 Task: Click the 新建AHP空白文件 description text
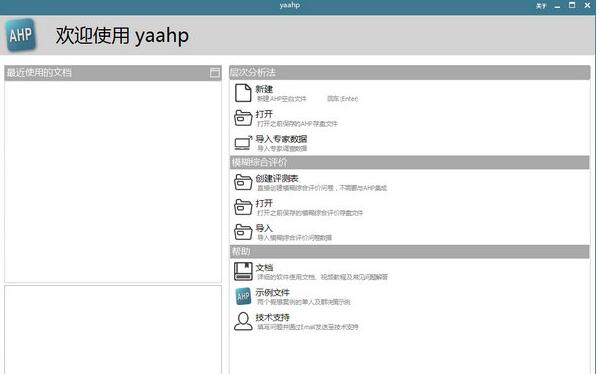281,99
